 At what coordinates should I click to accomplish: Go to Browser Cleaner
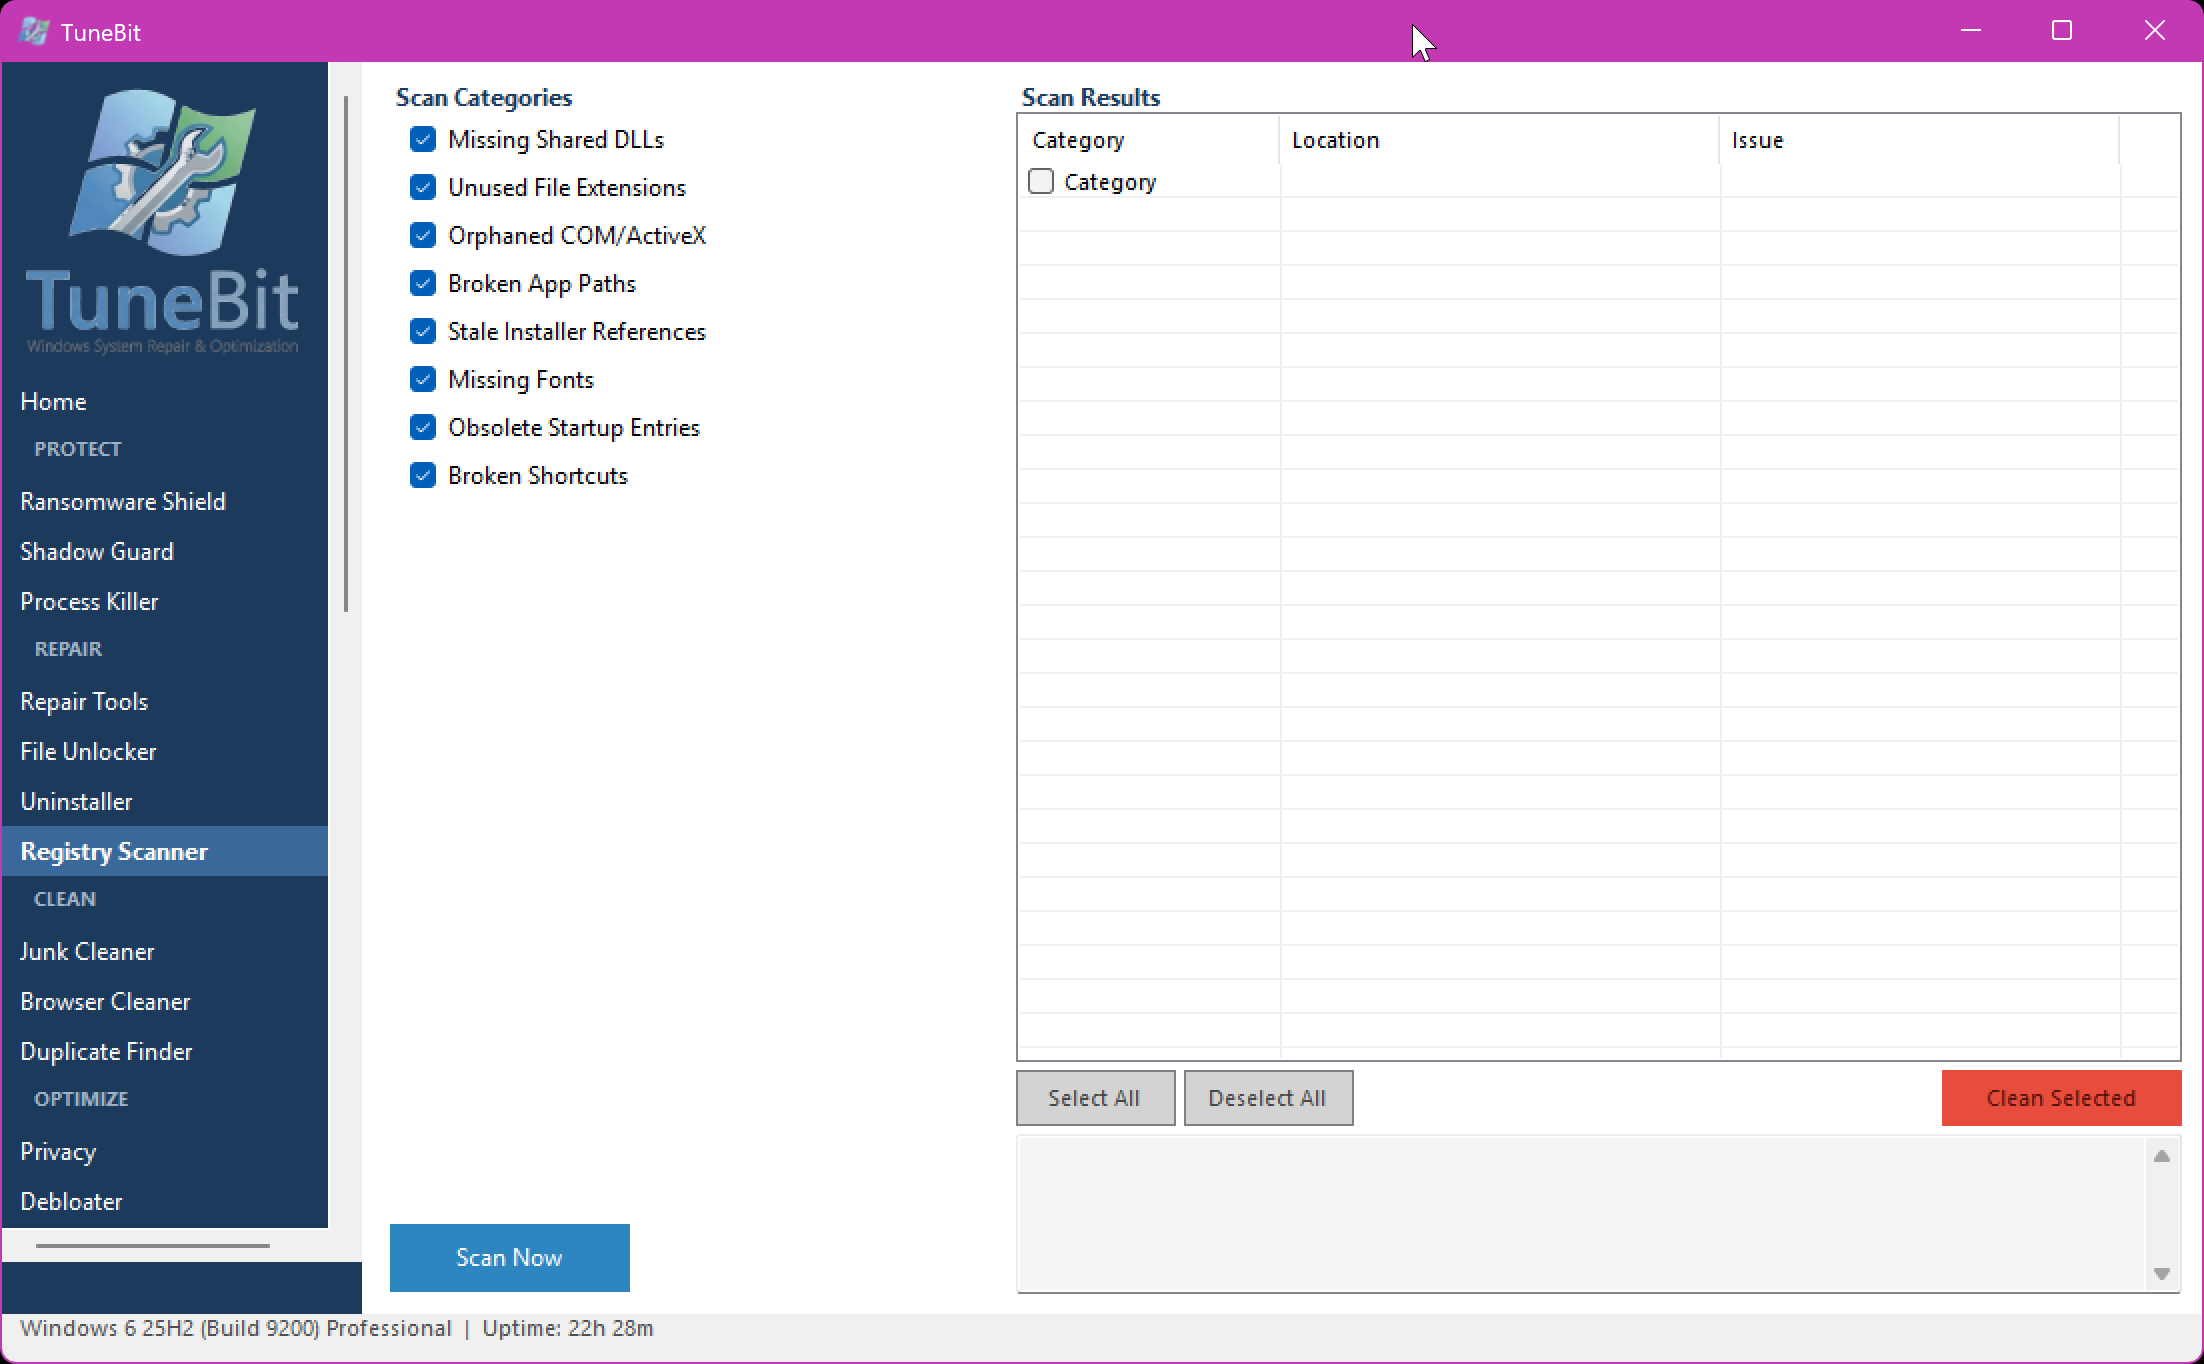click(164, 1002)
